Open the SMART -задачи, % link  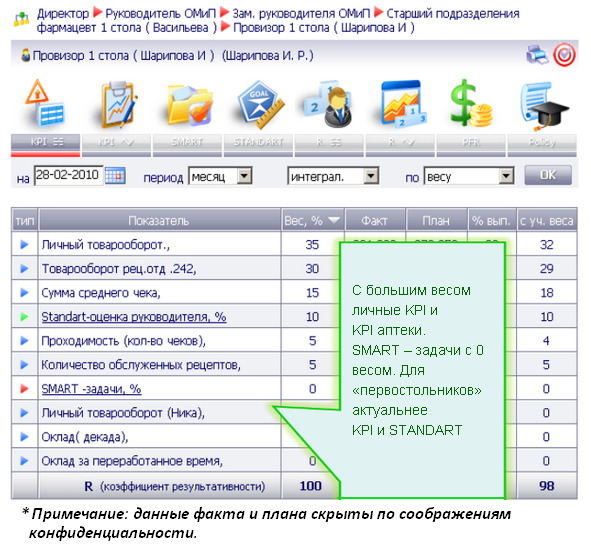tap(91, 389)
